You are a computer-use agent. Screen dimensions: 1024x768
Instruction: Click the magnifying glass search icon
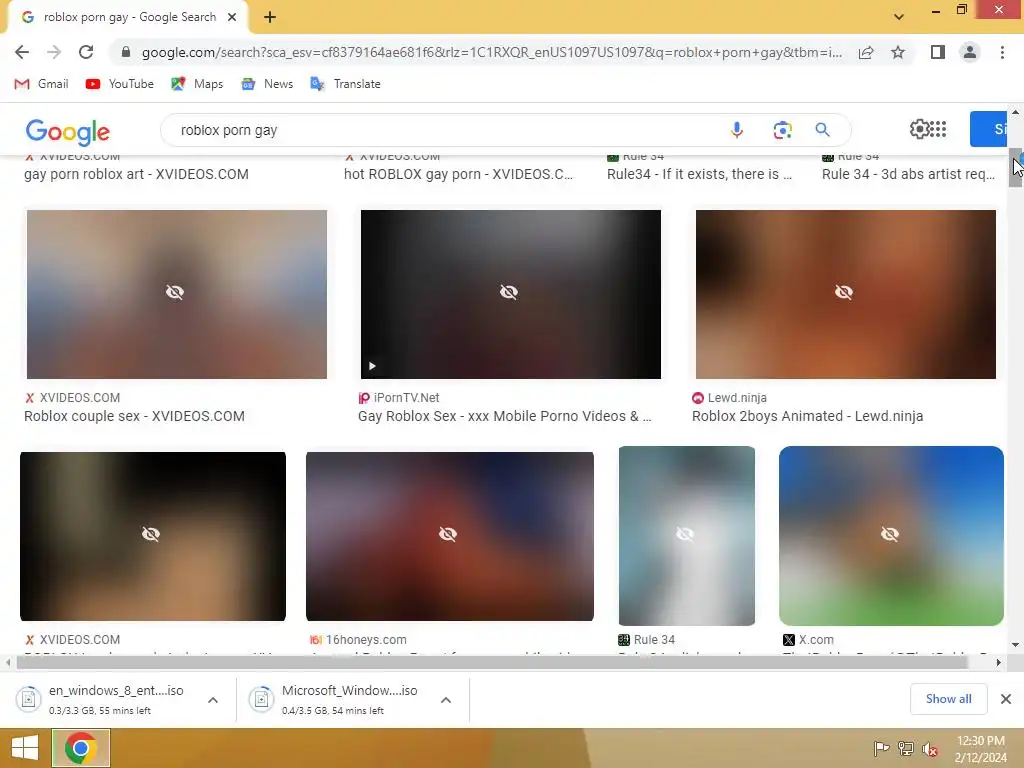pos(822,130)
